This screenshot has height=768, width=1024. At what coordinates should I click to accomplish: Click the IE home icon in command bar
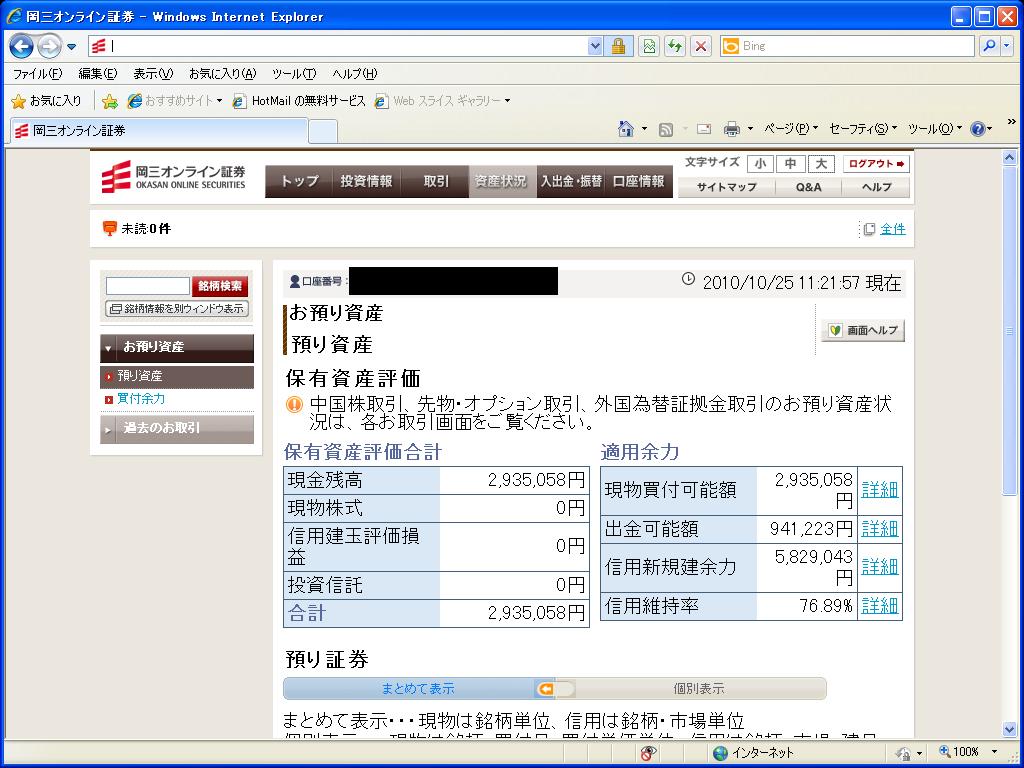coord(626,129)
